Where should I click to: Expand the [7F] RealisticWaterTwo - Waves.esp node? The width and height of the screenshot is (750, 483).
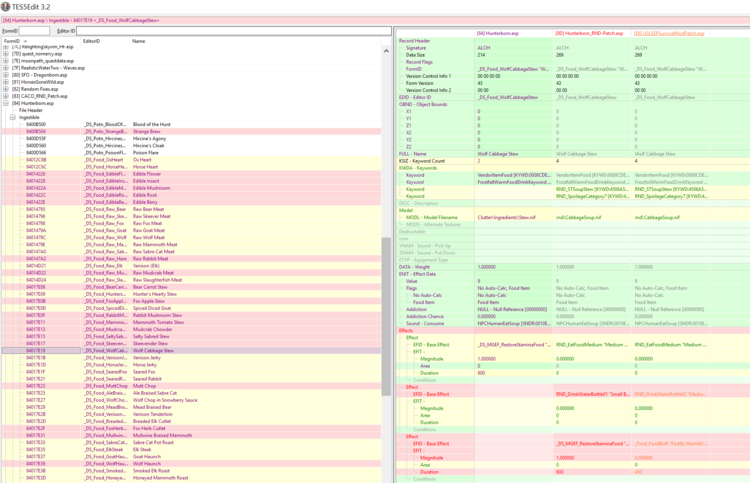pos(6,68)
